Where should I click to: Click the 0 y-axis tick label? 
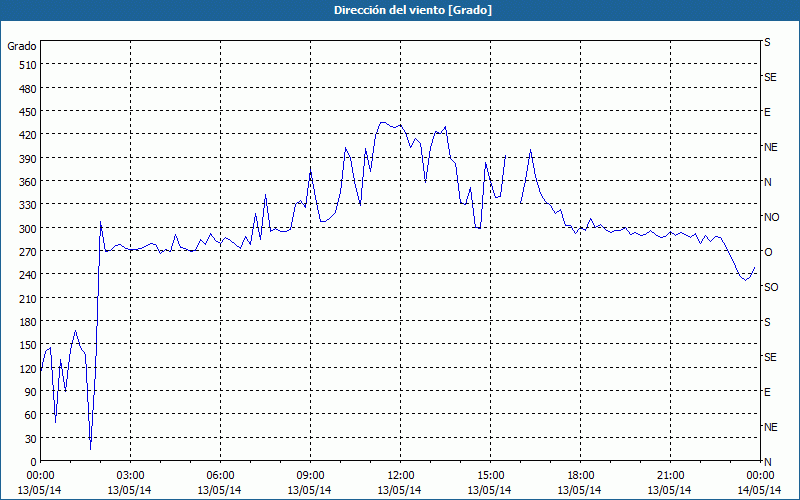34,462
